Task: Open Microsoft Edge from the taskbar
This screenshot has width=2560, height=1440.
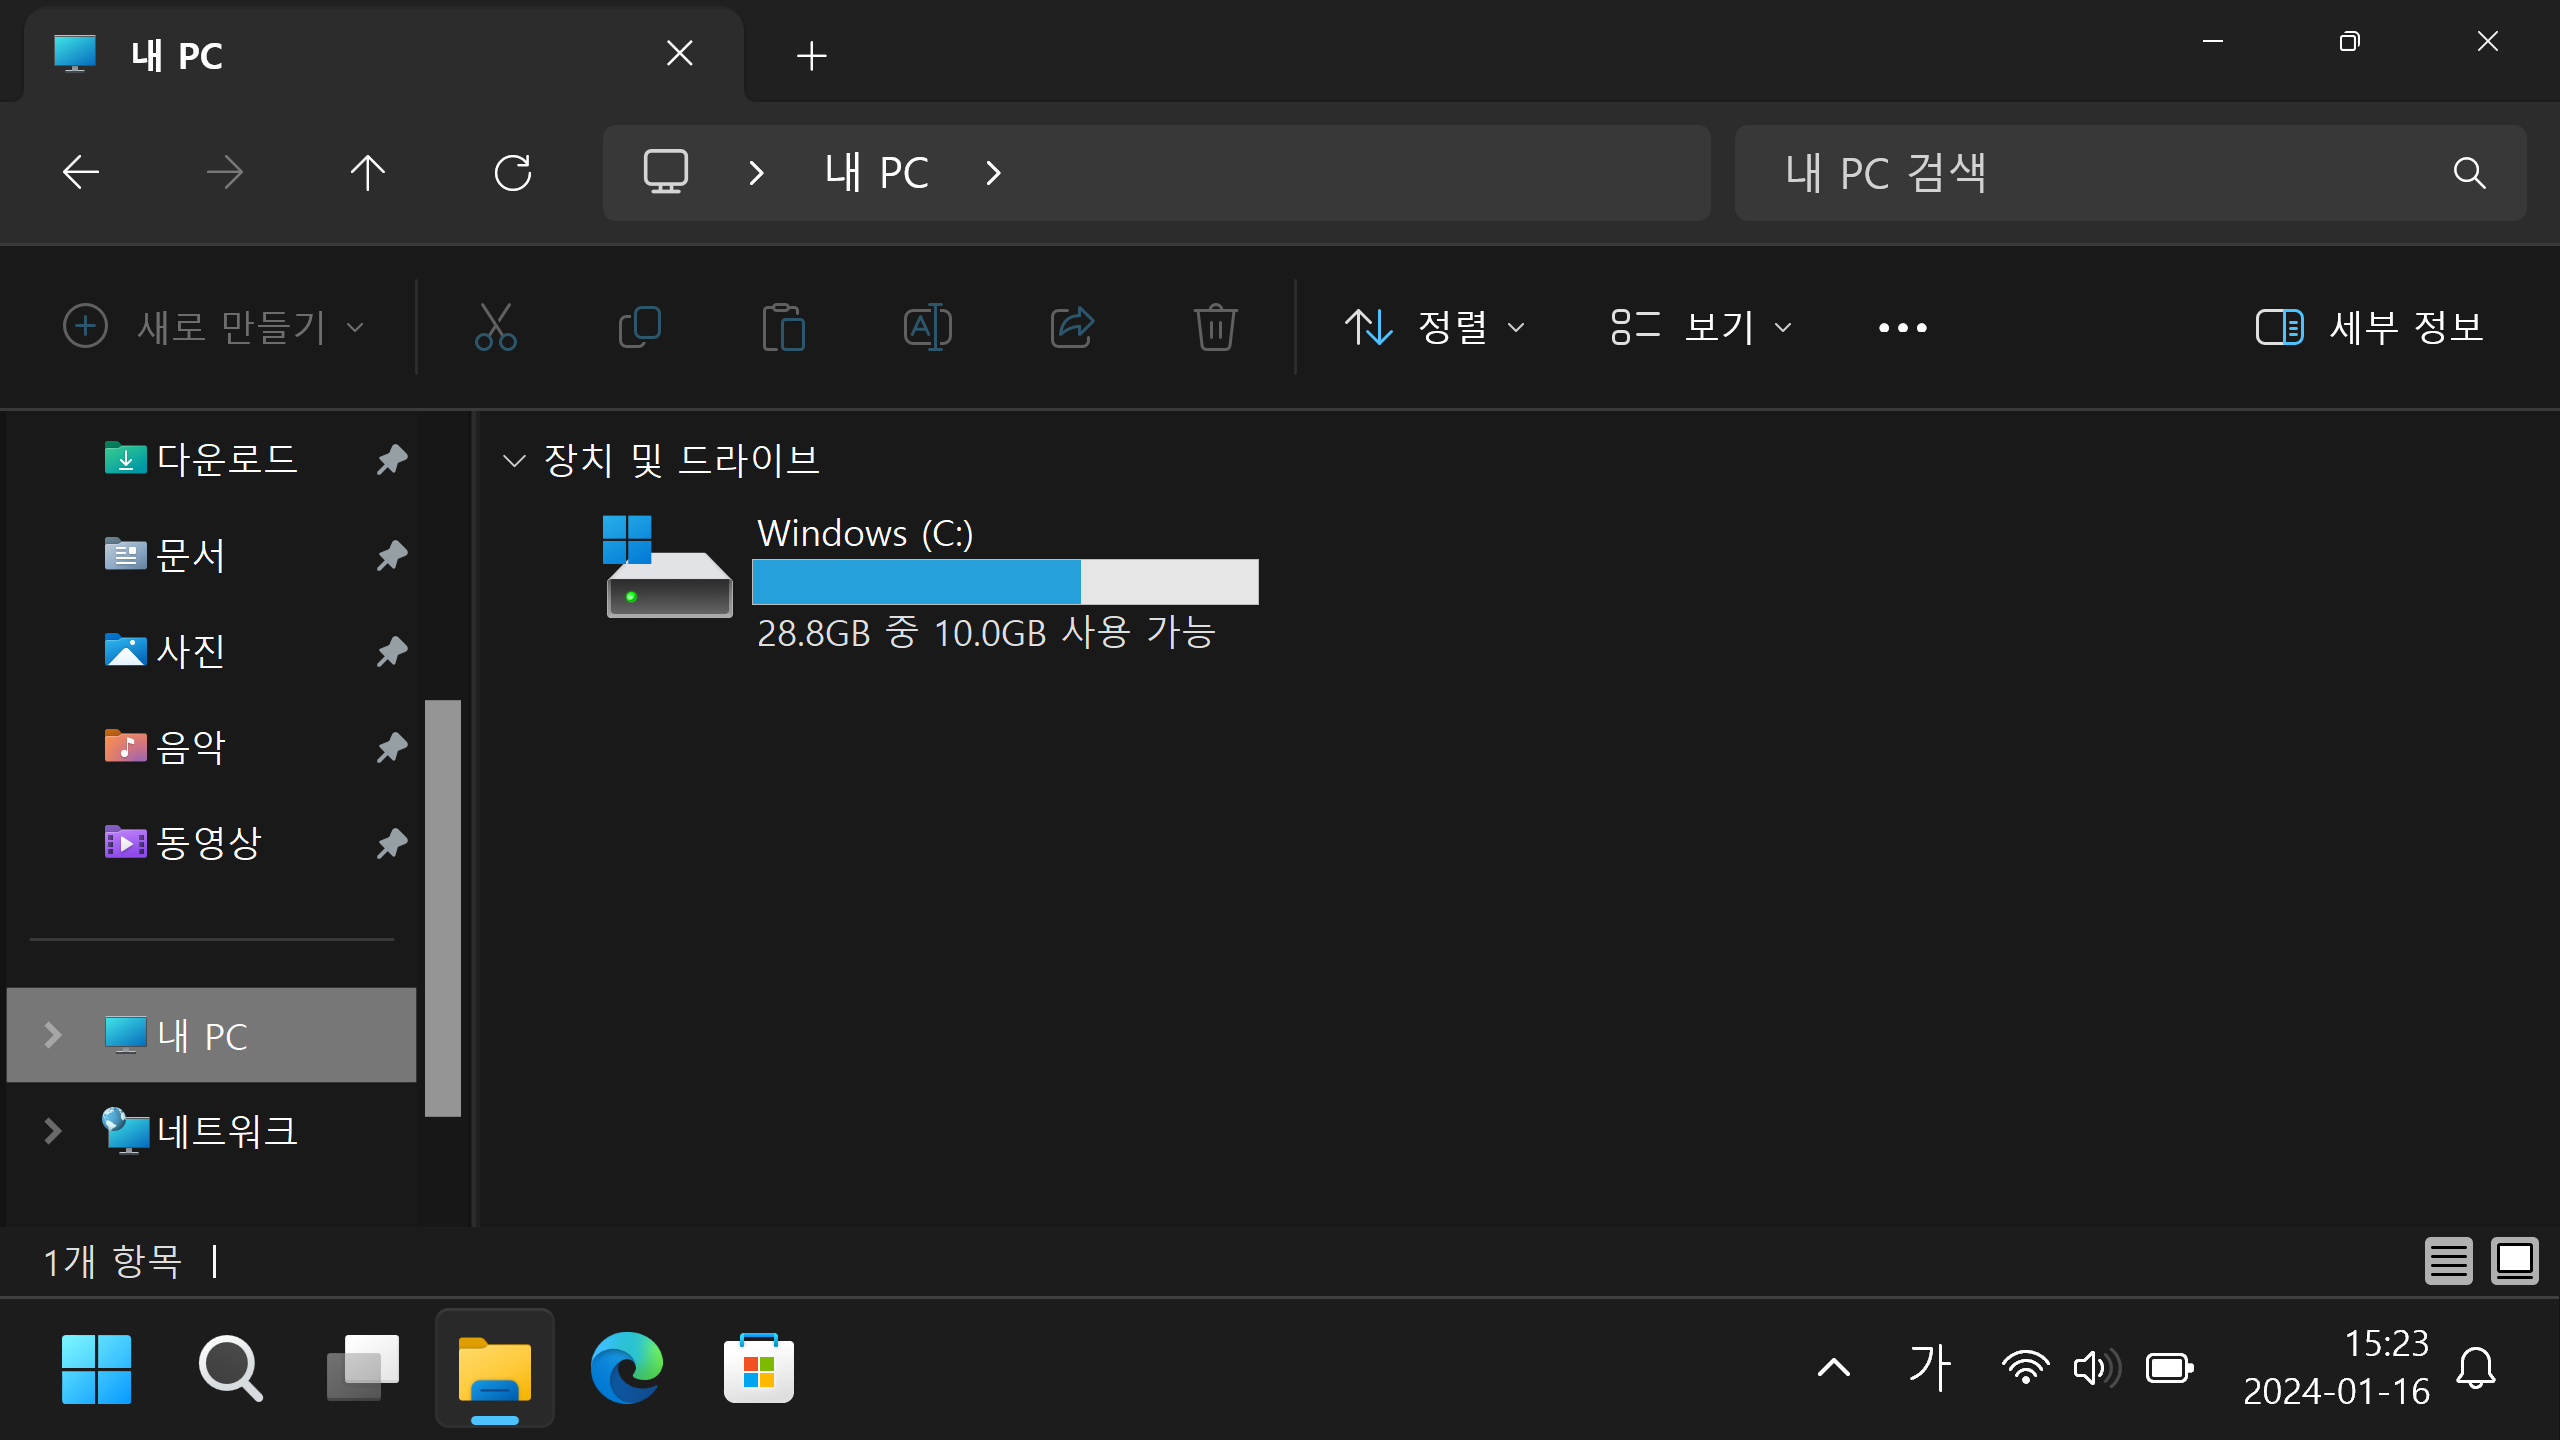Action: [627, 1367]
